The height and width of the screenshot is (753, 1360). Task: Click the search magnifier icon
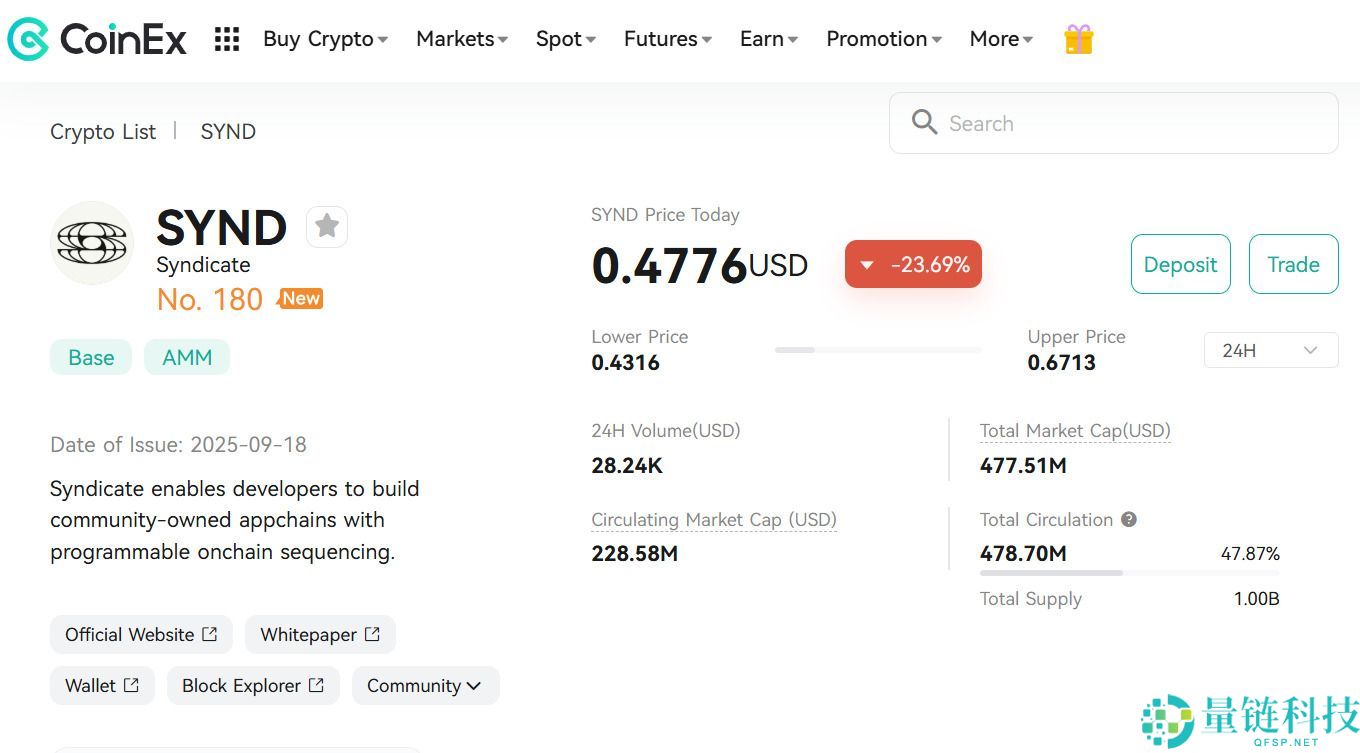point(924,123)
